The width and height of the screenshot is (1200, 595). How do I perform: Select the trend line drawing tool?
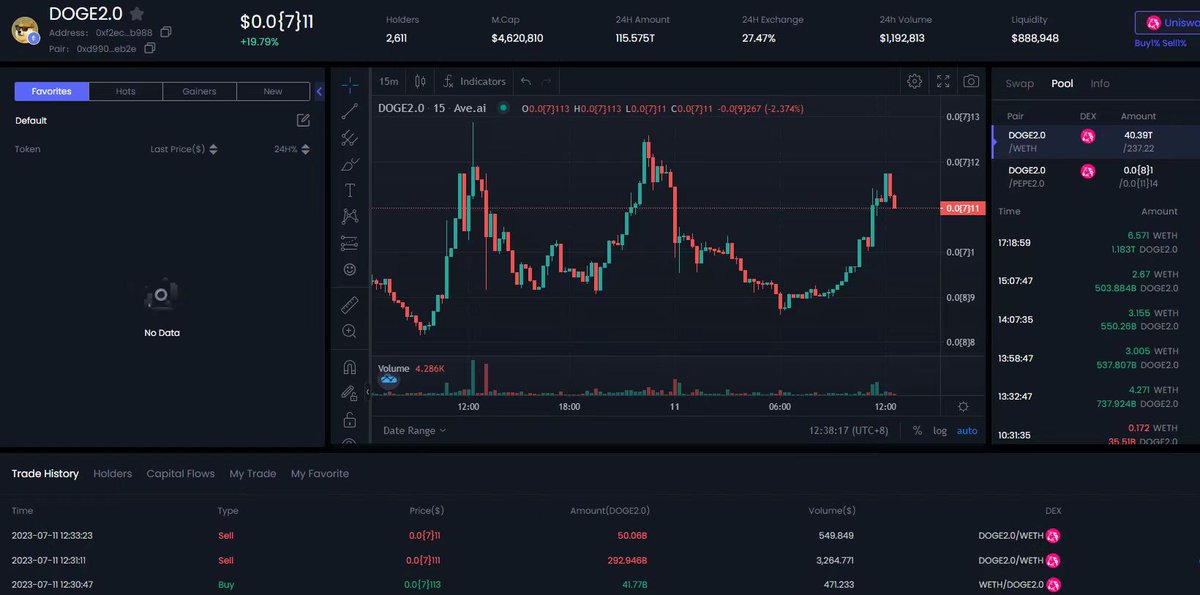click(349, 111)
